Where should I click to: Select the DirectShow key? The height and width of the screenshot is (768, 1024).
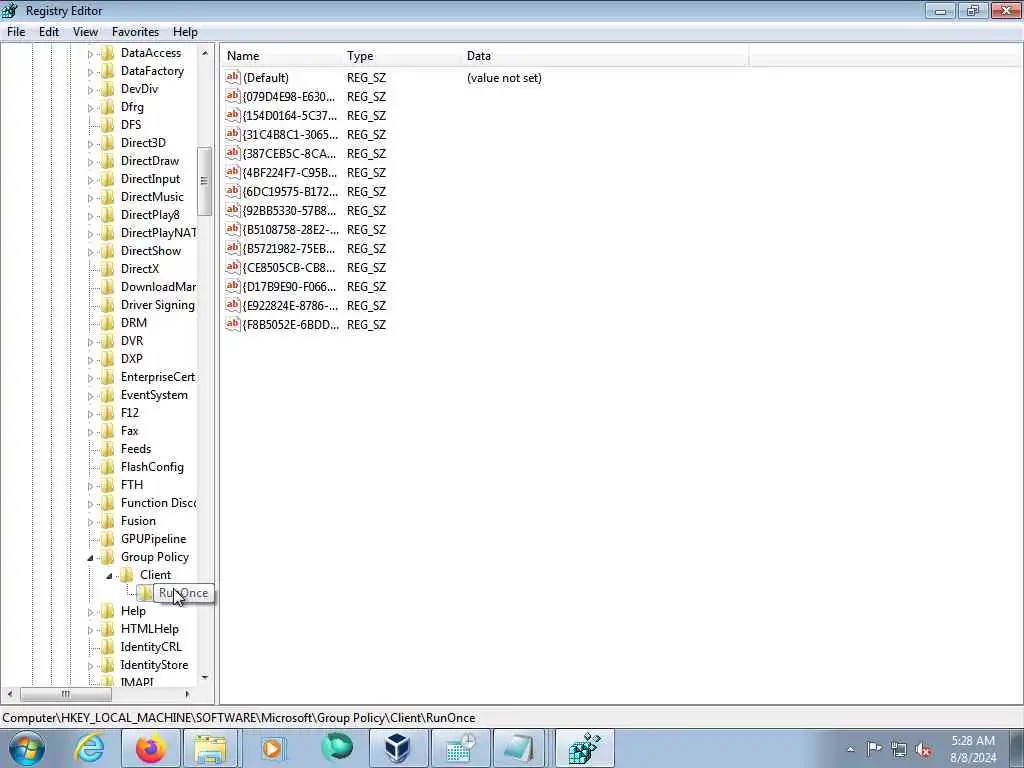point(151,251)
